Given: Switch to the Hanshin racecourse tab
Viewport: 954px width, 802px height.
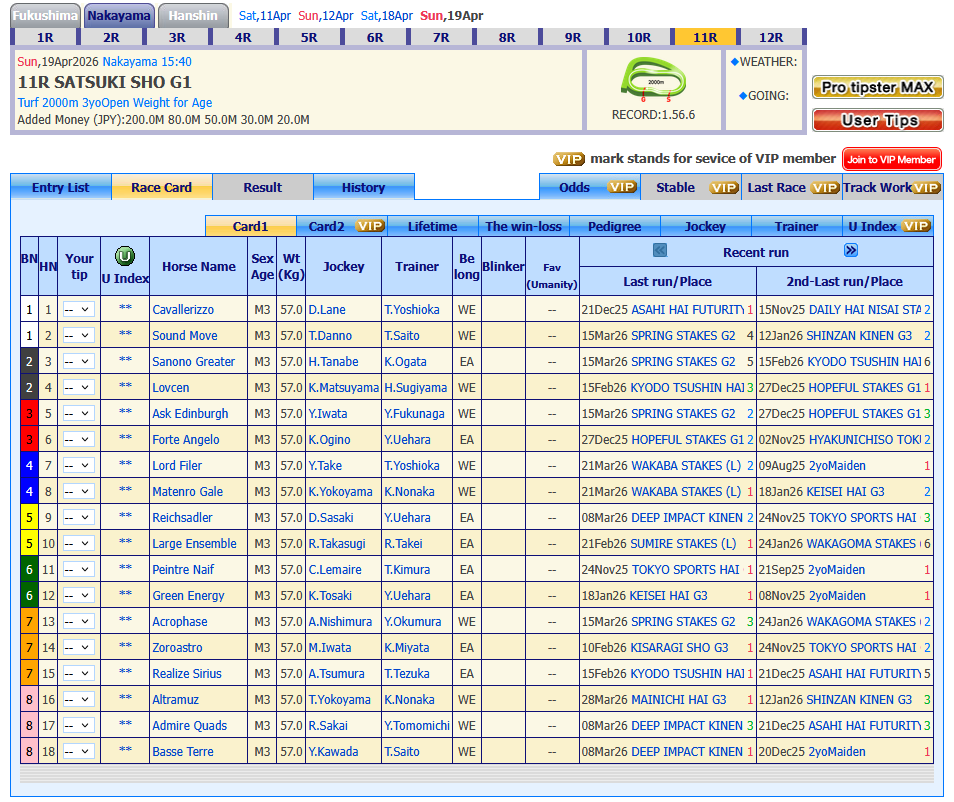Looking at the screenshot, I should pos(193,16).
